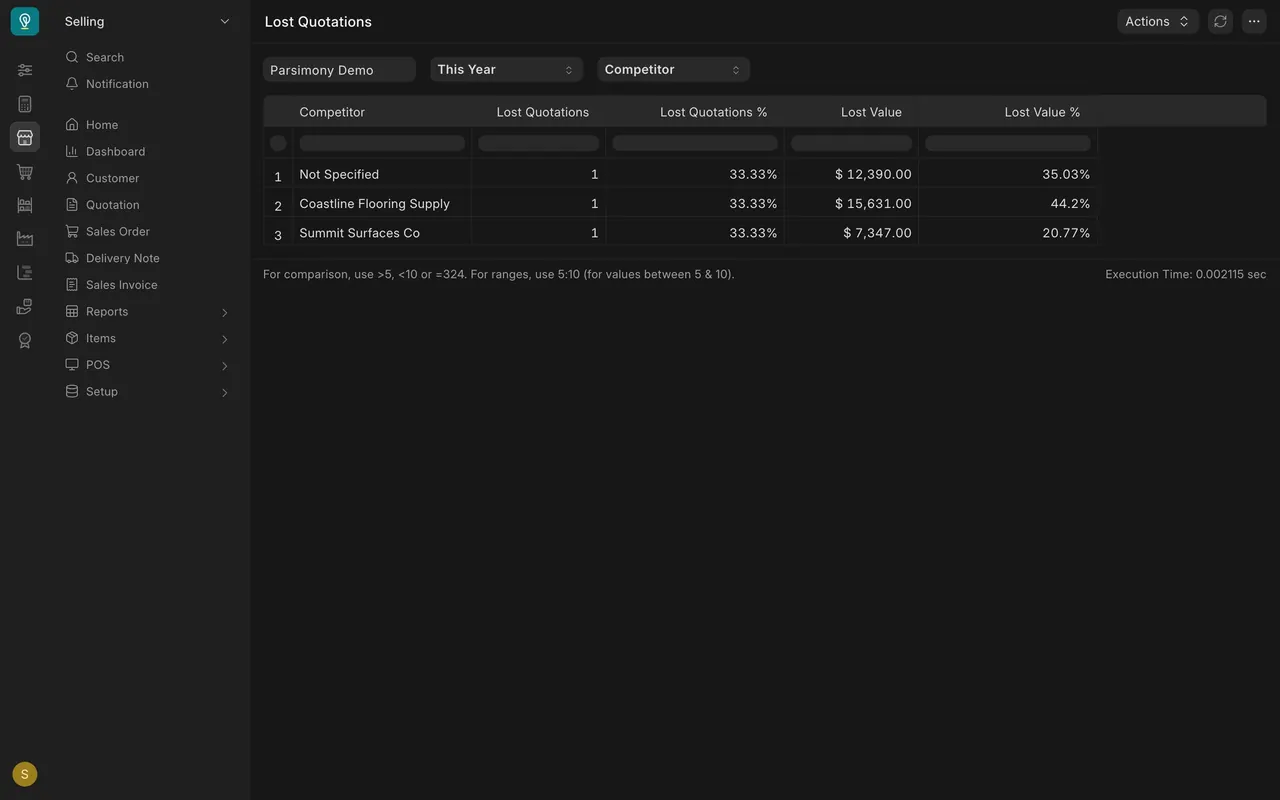Viewport: 1280px width, 800px height.
Task: Open the shopping cart Buying module icon
Action: (25, 172)
